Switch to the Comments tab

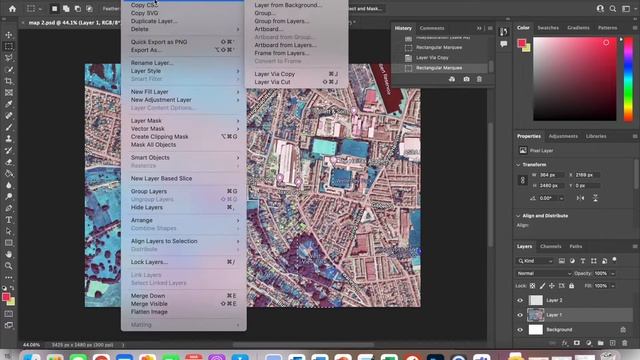point(432,28)
